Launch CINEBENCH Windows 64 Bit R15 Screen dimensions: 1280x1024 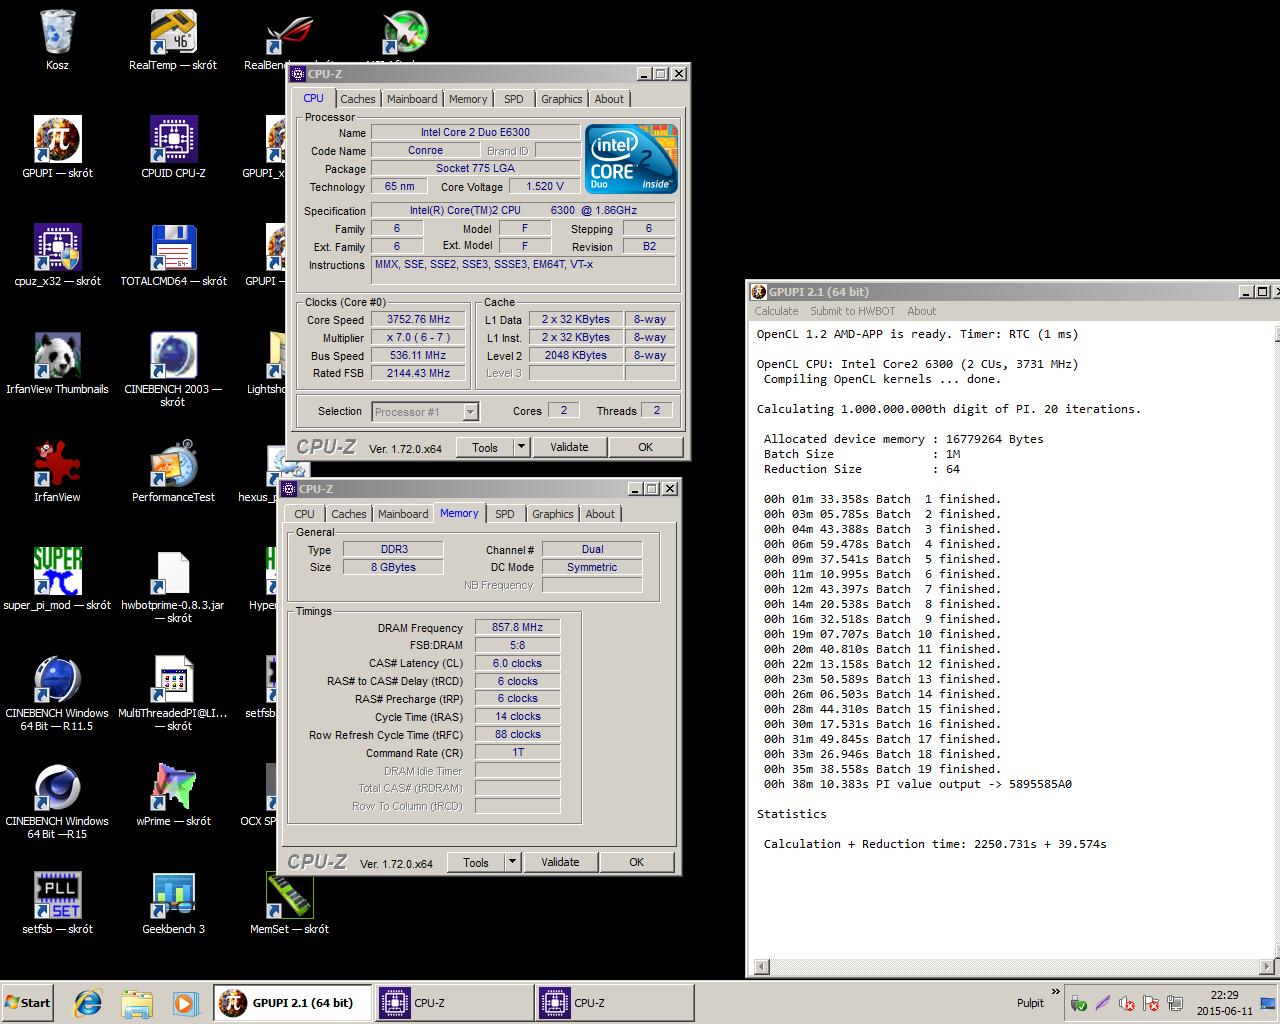(x=57, y=802)
